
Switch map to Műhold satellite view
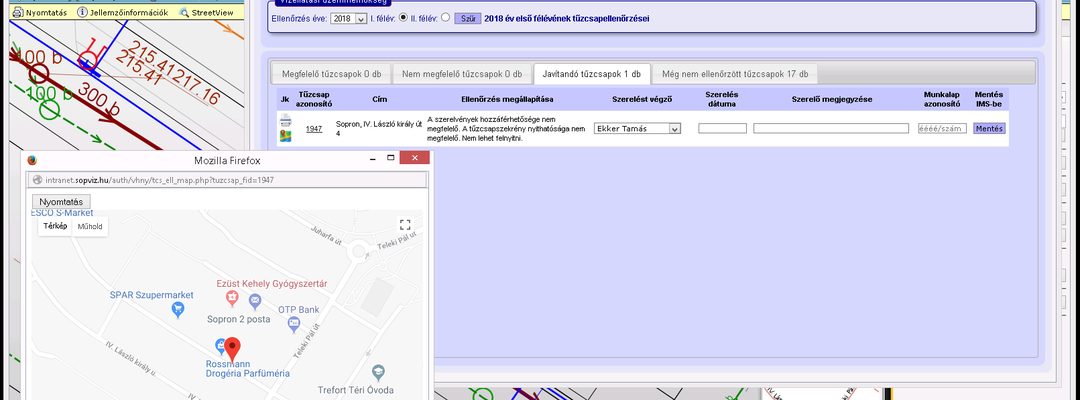pyautogui.click(x=90, y=227)
